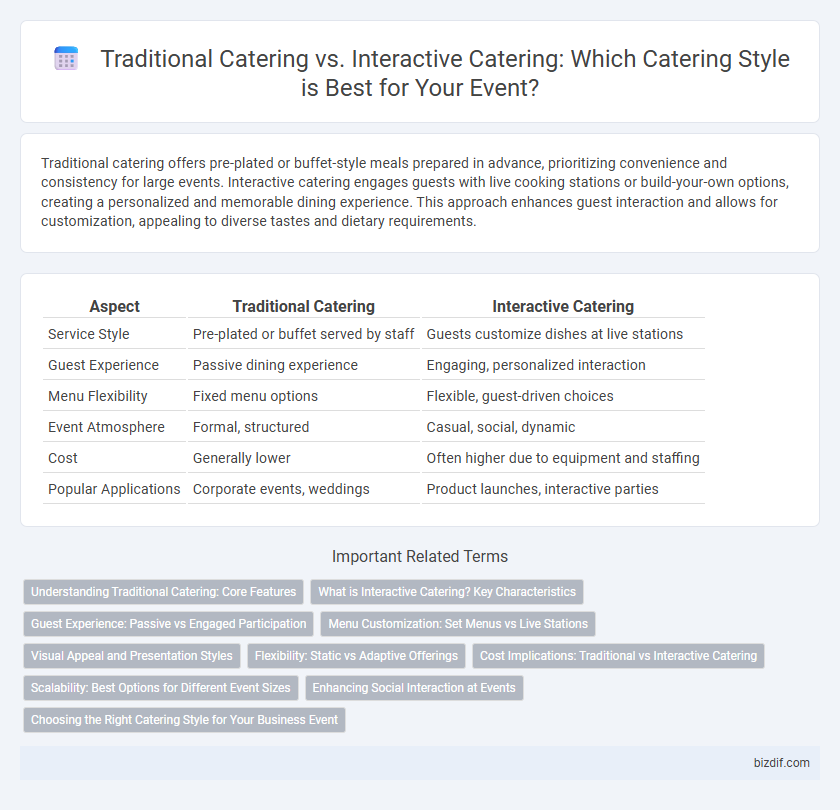
Task: Click the 'Interactive Catering' column header
Action: pos(563,306)
